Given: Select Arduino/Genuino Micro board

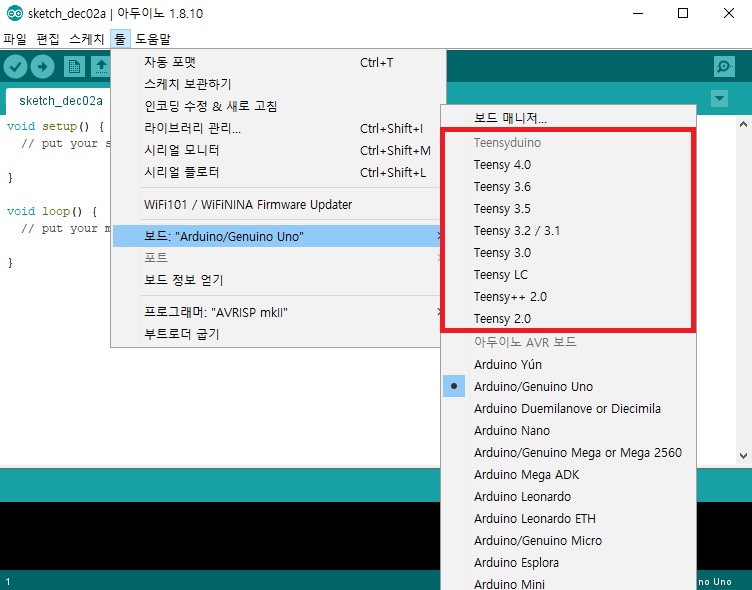Looking at the screenshot, I should click(568, 541).
